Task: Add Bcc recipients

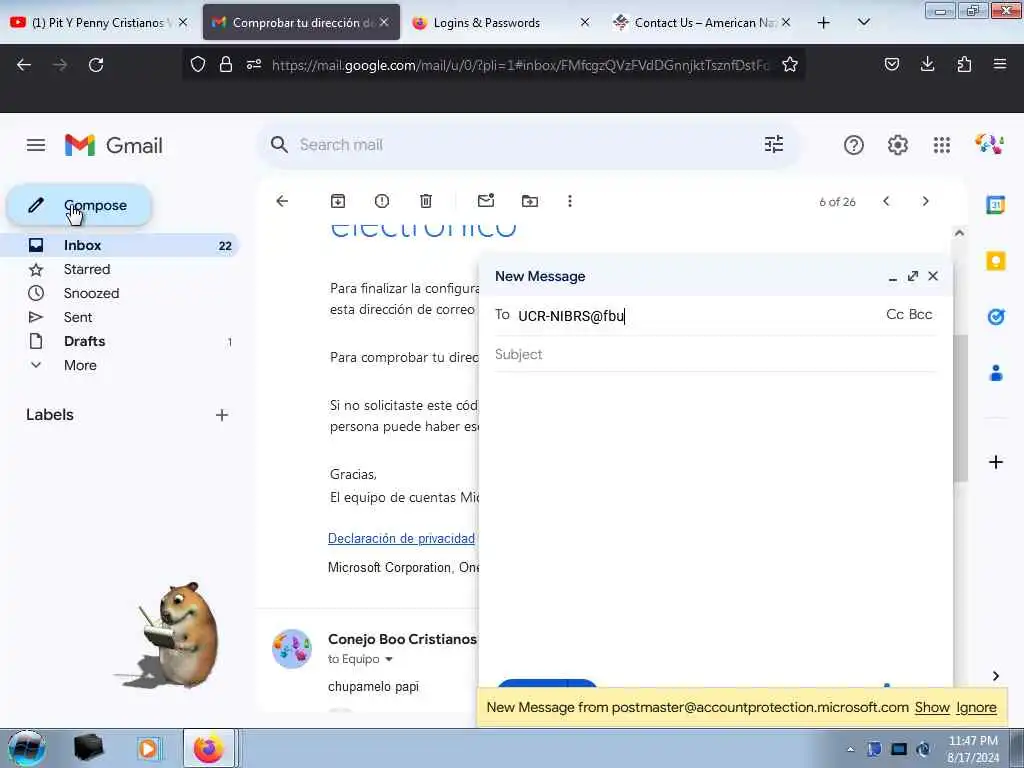Action: (x=920, y=315)
